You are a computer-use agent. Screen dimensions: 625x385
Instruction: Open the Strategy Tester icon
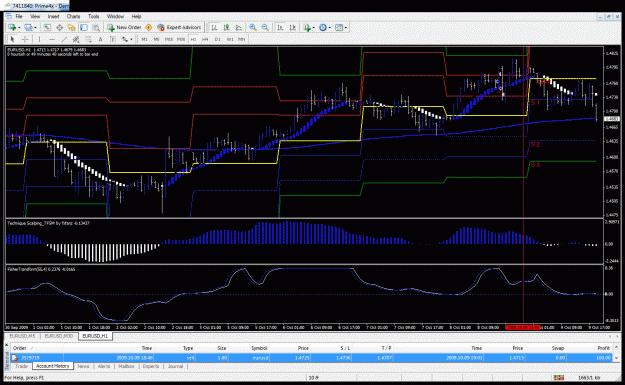coord(96,28)
